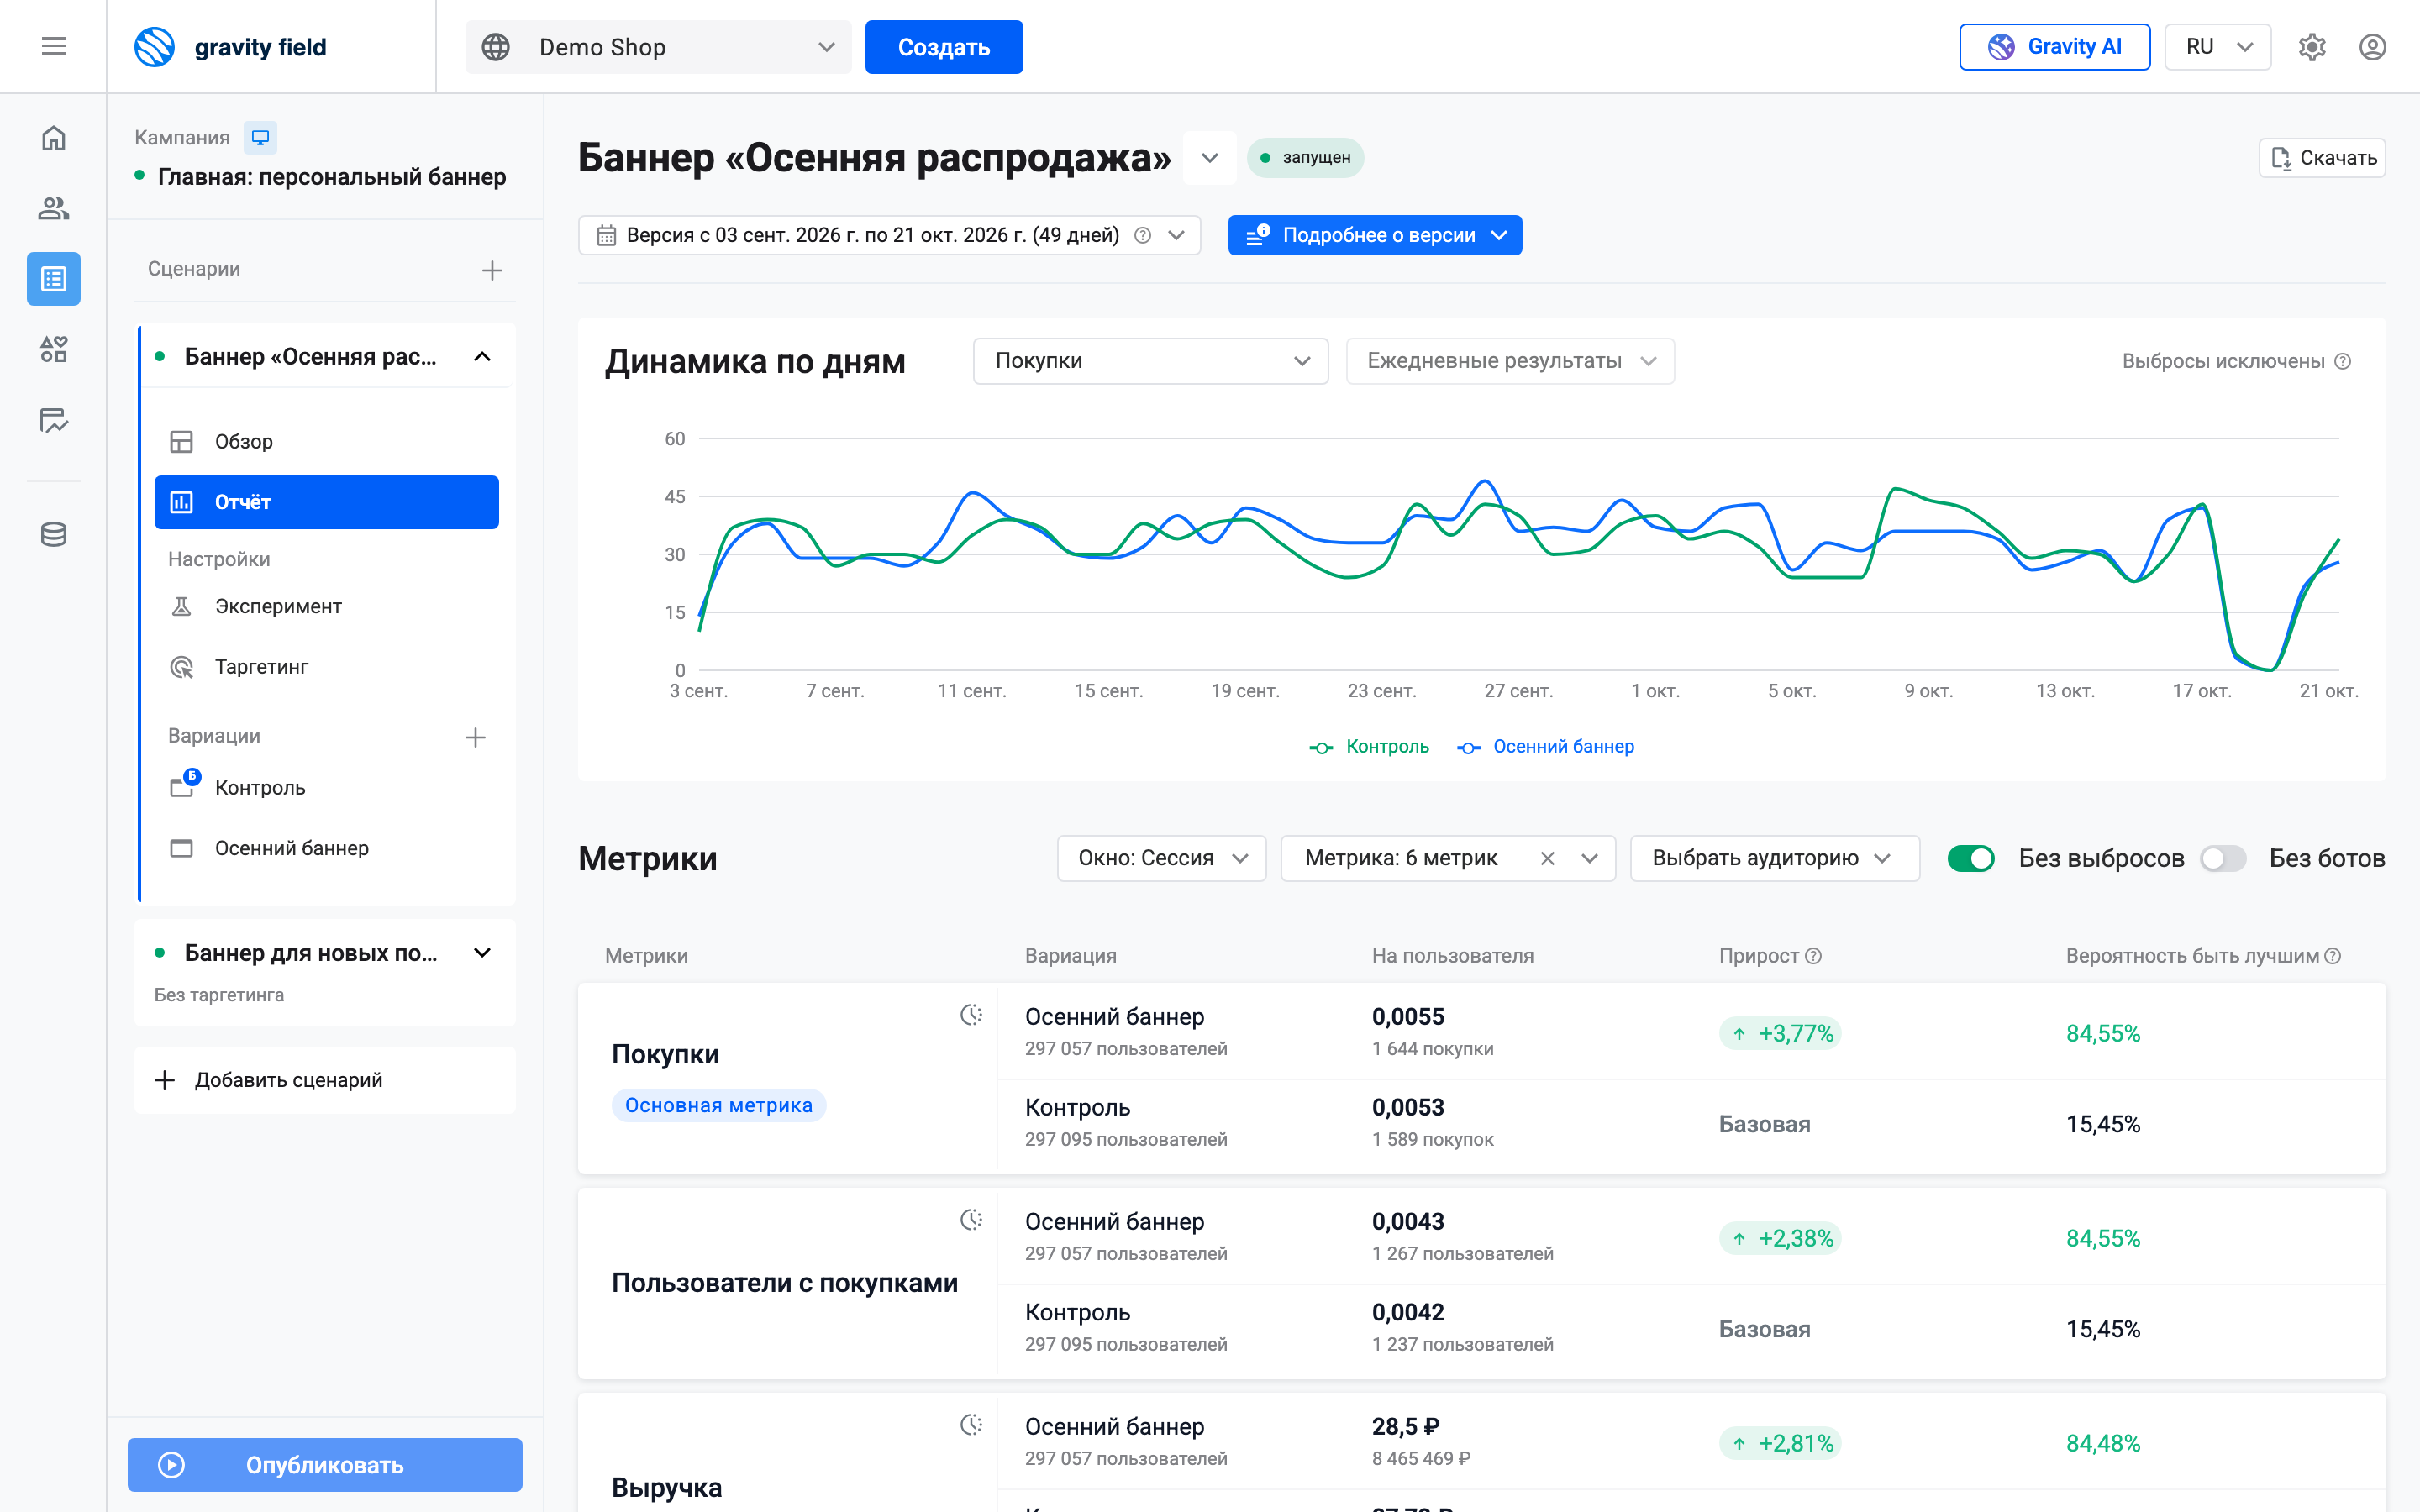This screenshot has width=2420, height=1512.
Task: Open the Окно: Сессия dropdown
Action: point(1161,858)
